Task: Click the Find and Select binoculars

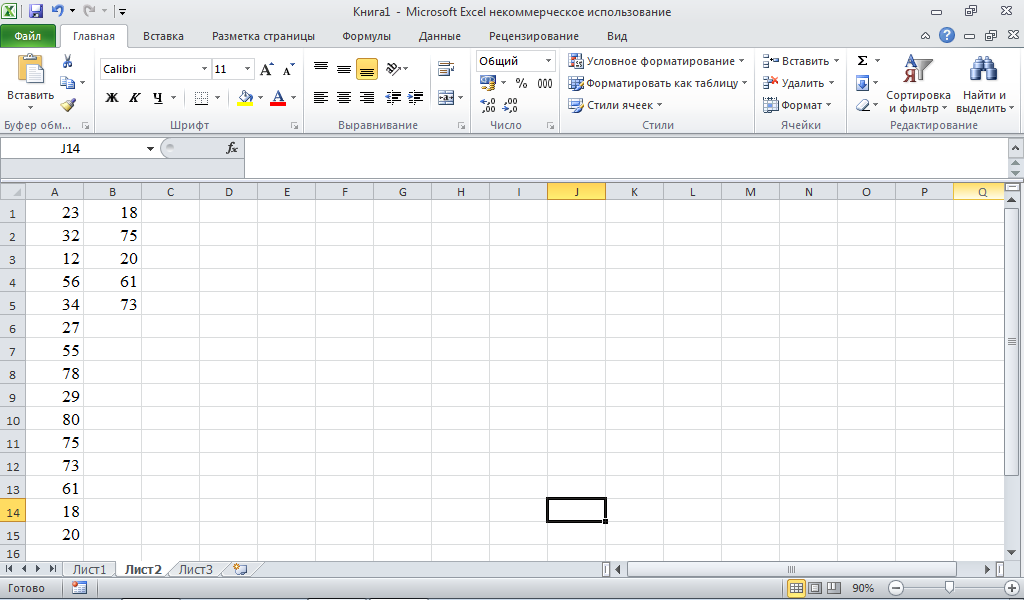Action: 981,85
